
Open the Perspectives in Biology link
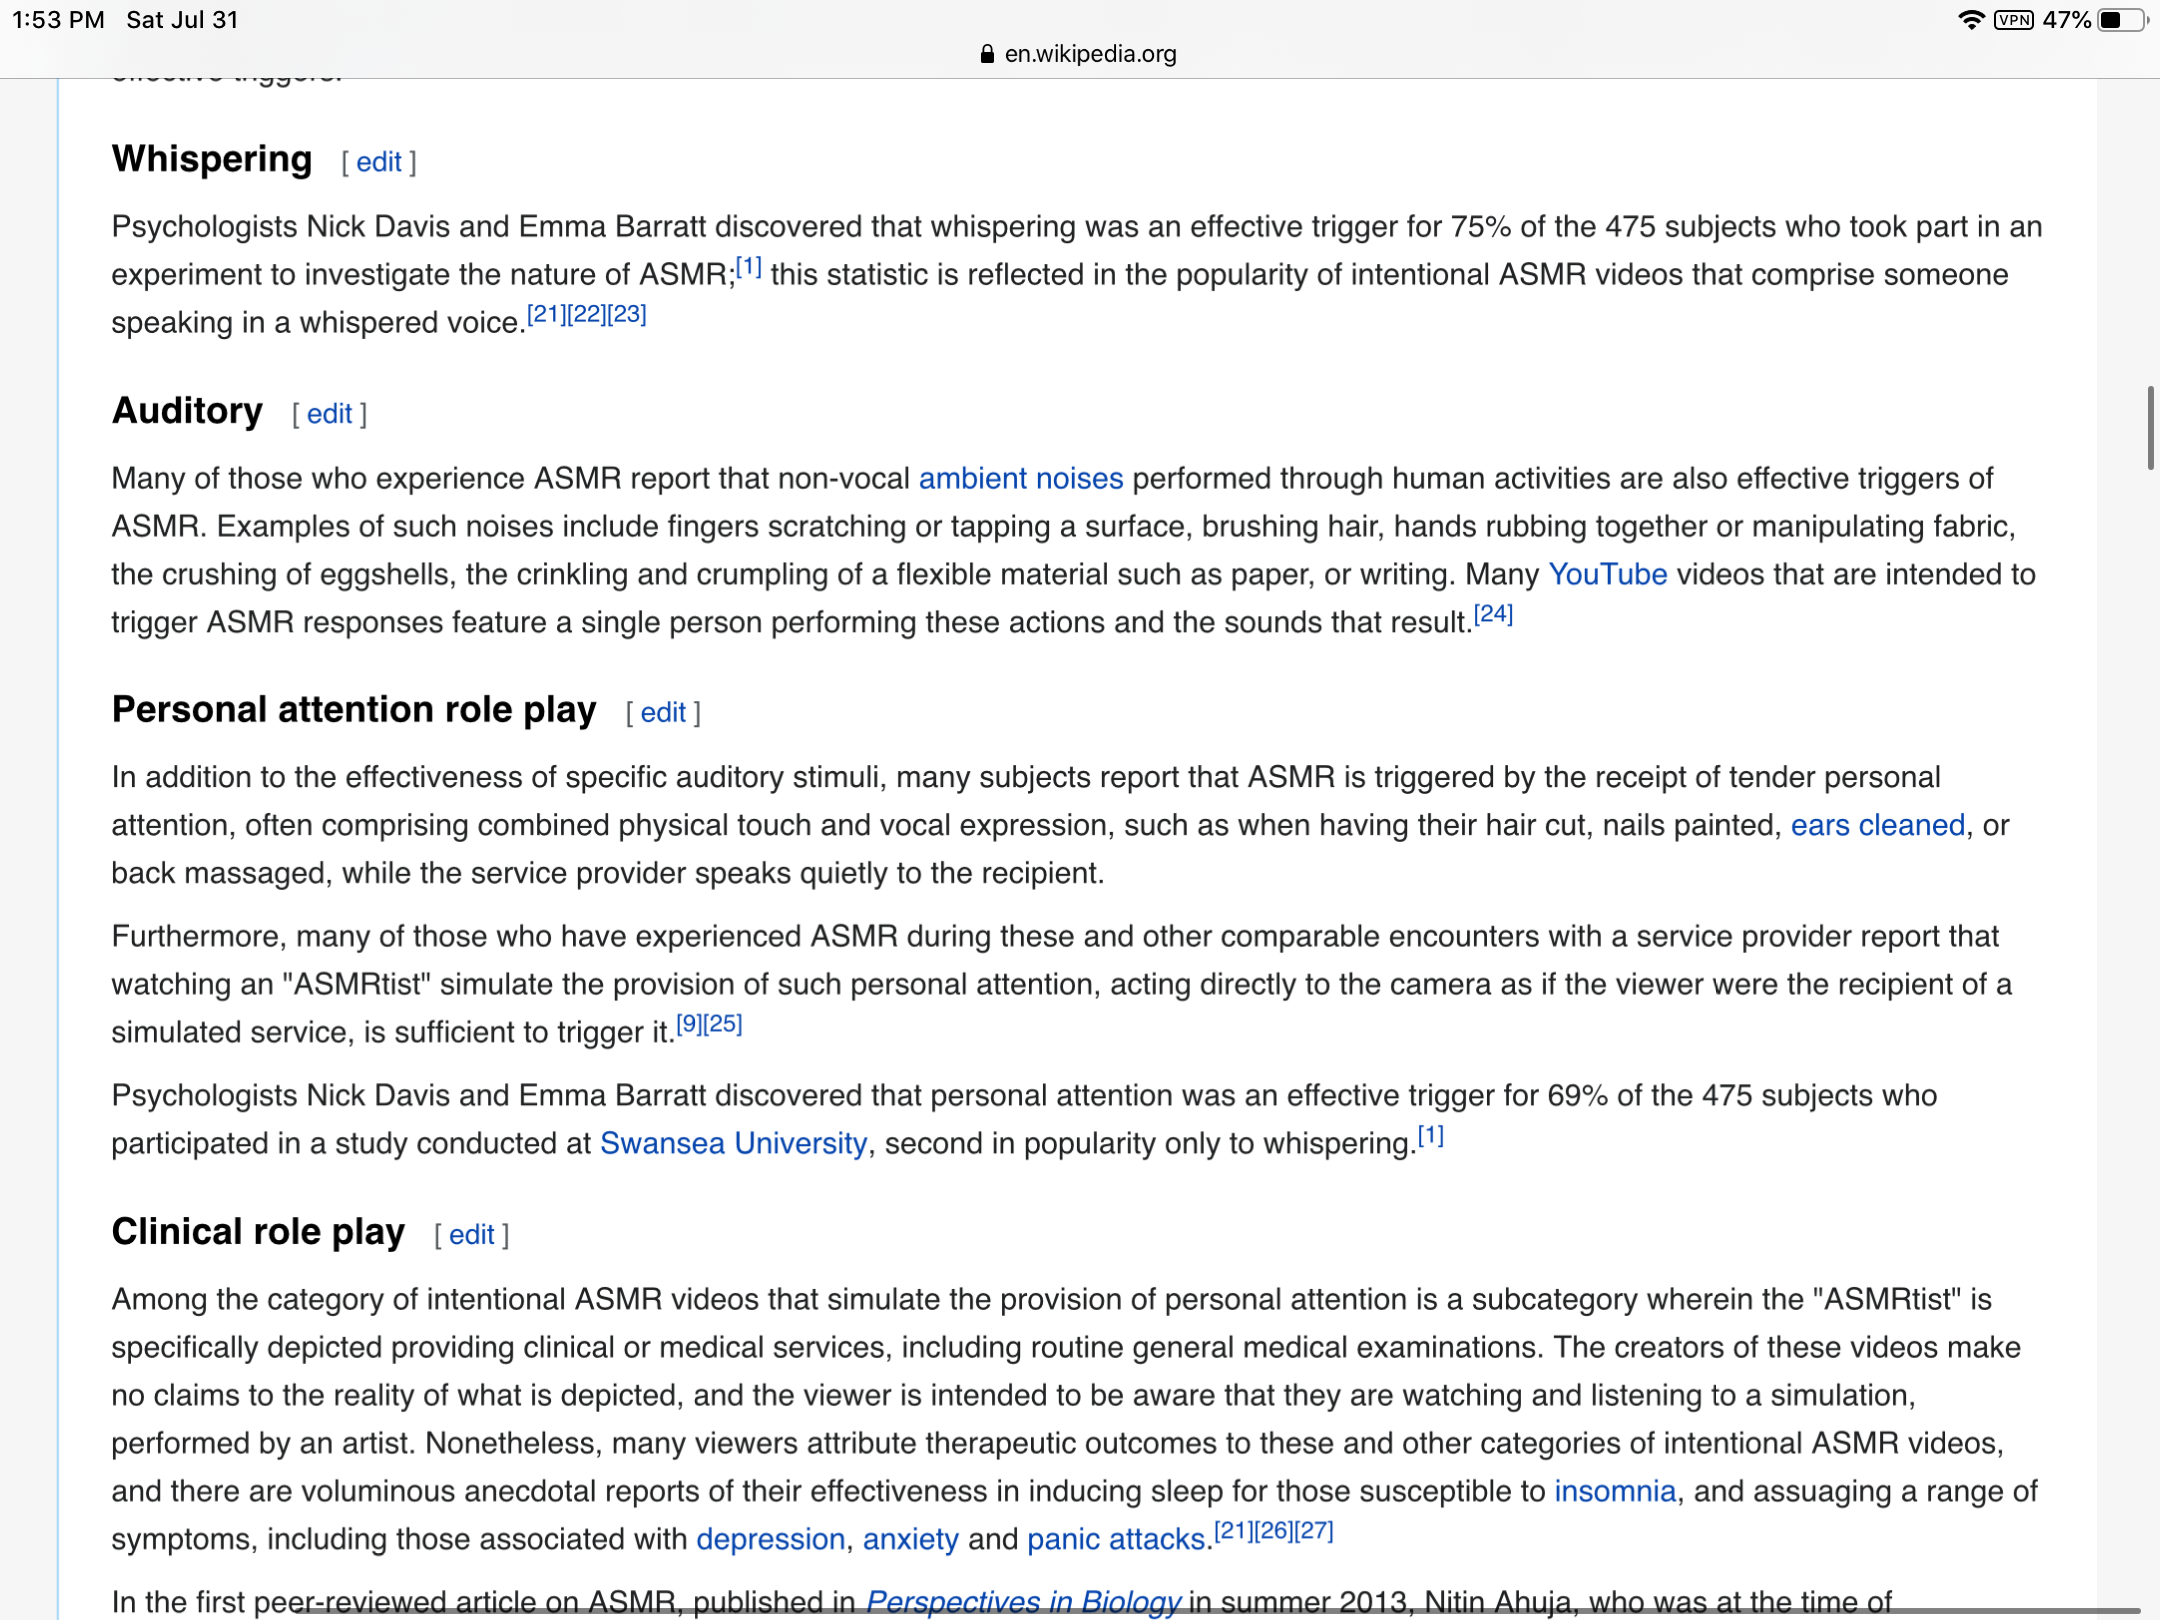click(1023, 1602)
